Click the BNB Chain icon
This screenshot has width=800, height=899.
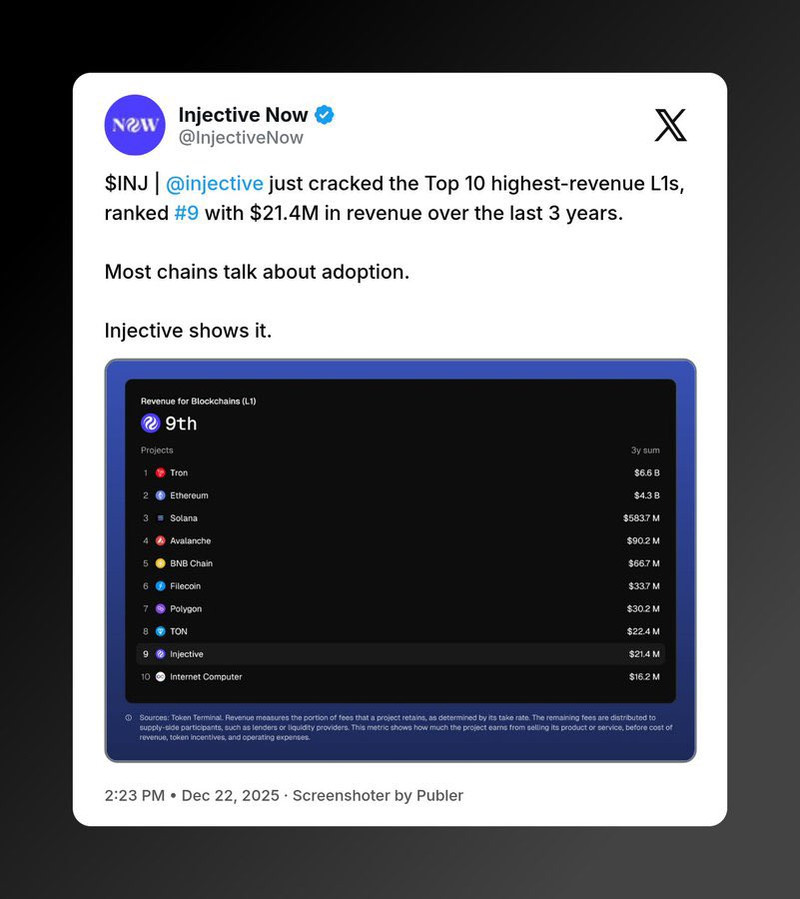coord(160,564)
